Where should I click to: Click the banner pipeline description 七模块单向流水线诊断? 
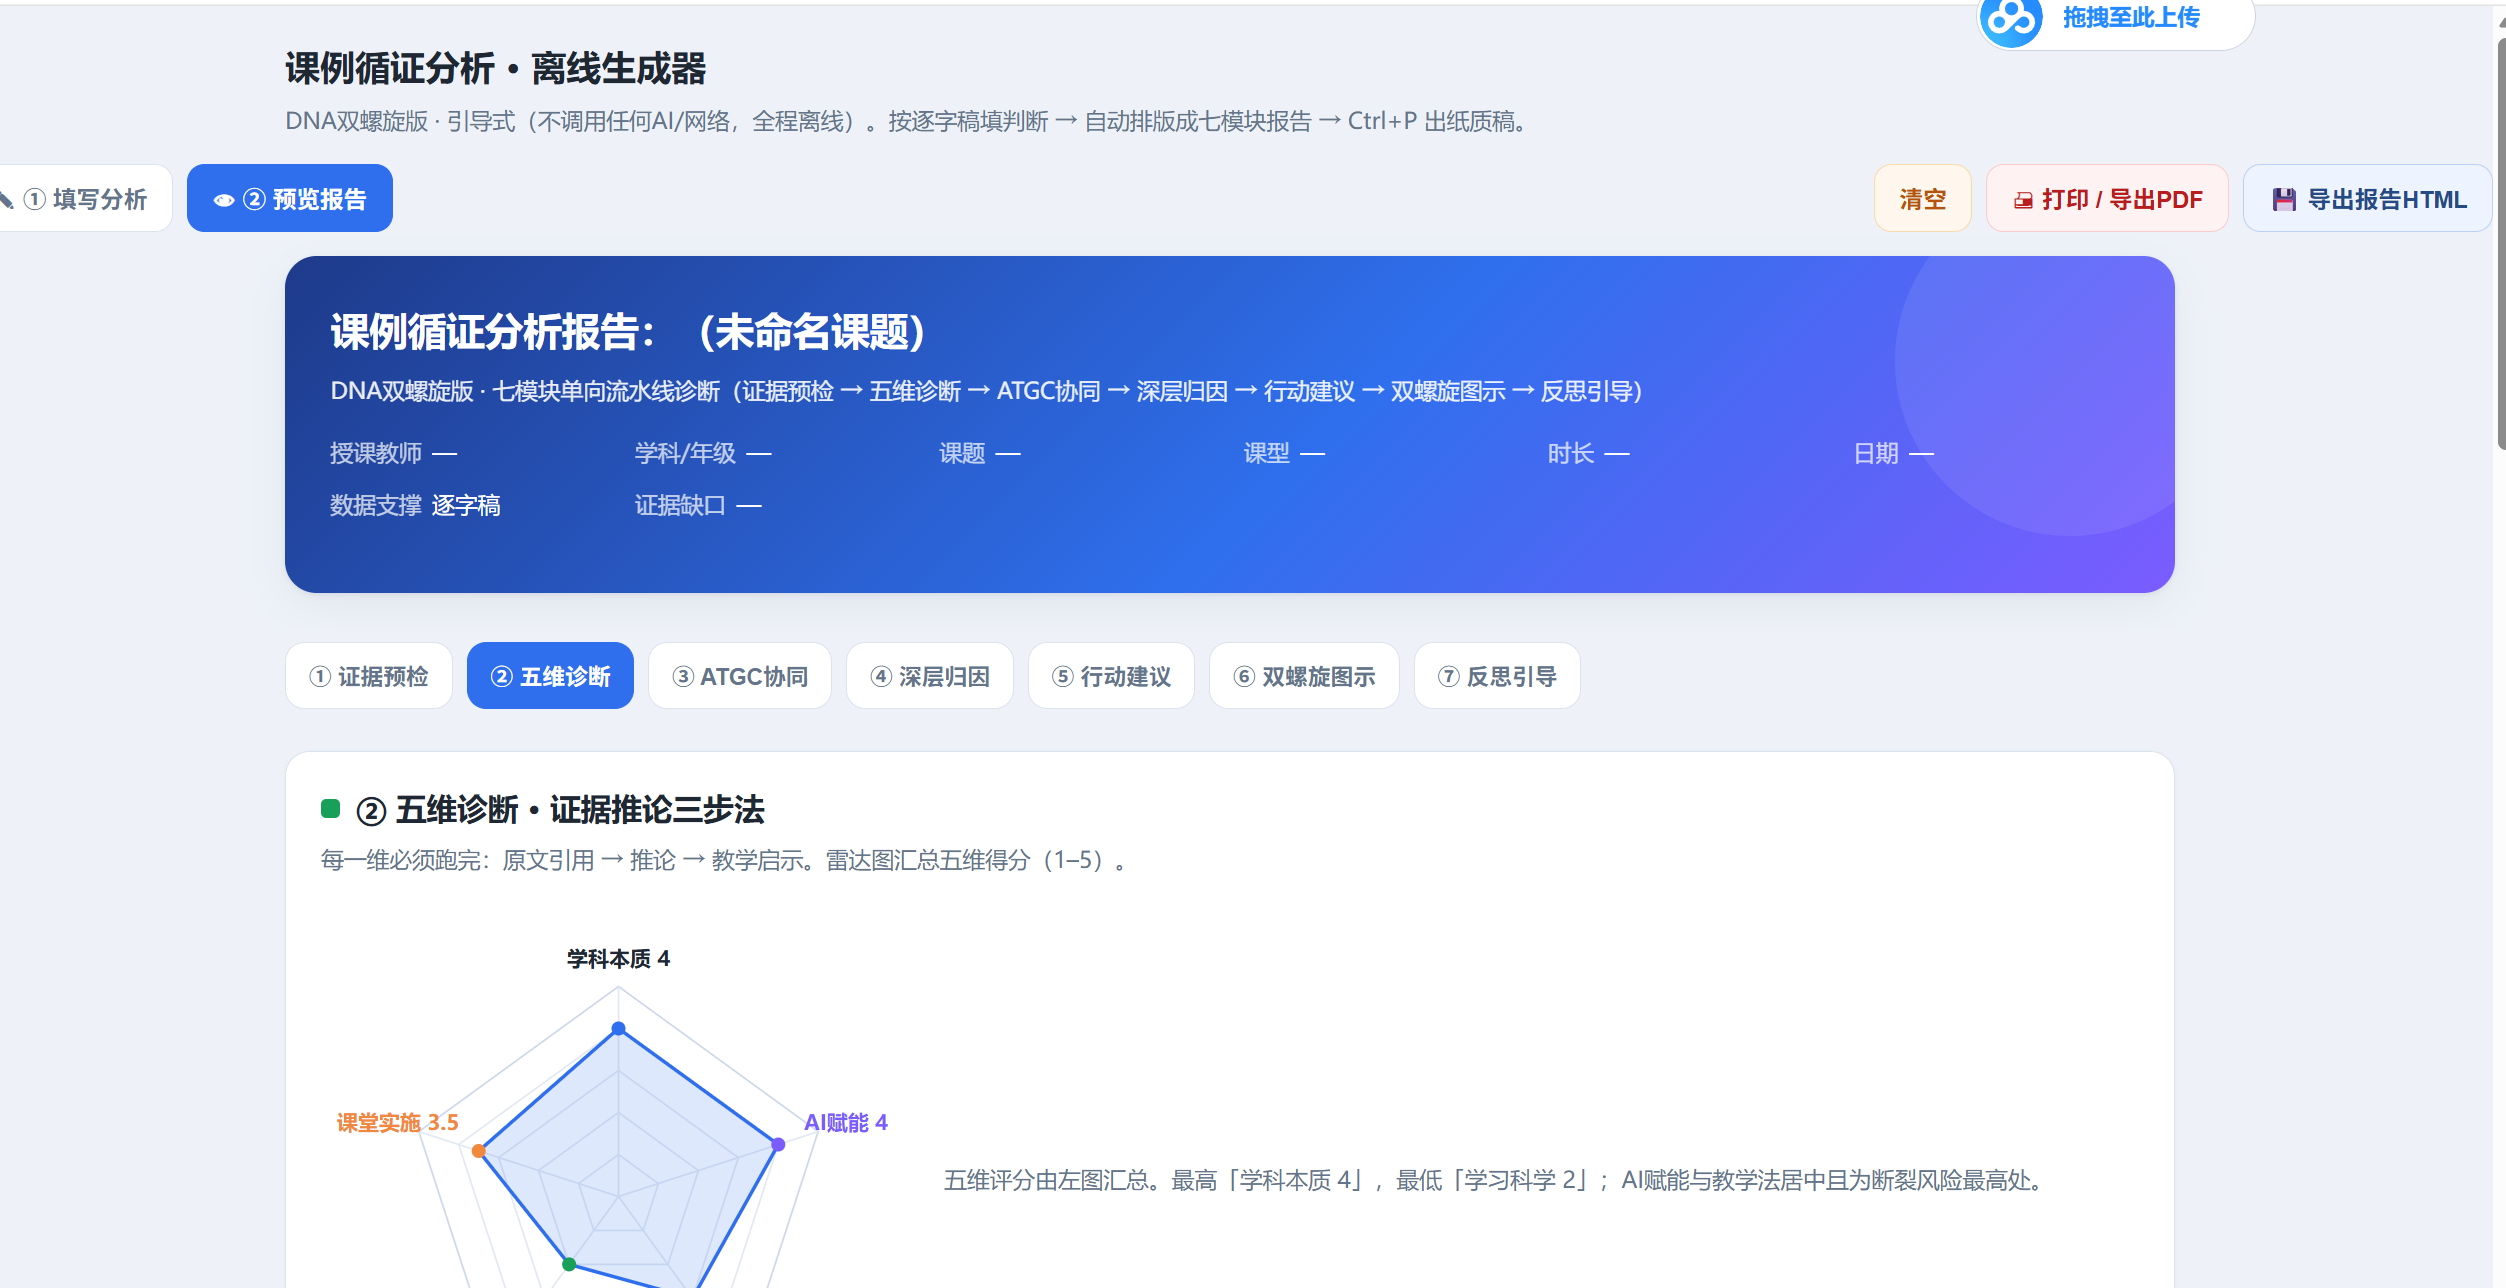987,391
